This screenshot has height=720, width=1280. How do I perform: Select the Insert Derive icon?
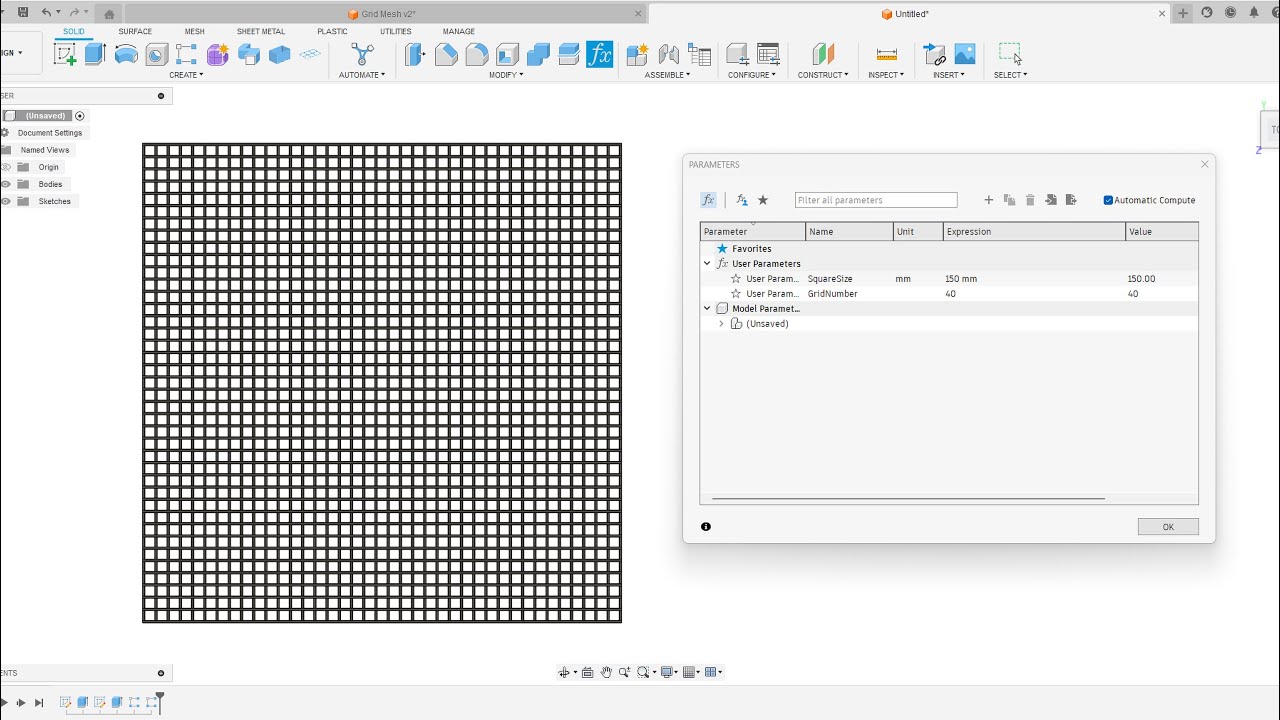[934, 55]
